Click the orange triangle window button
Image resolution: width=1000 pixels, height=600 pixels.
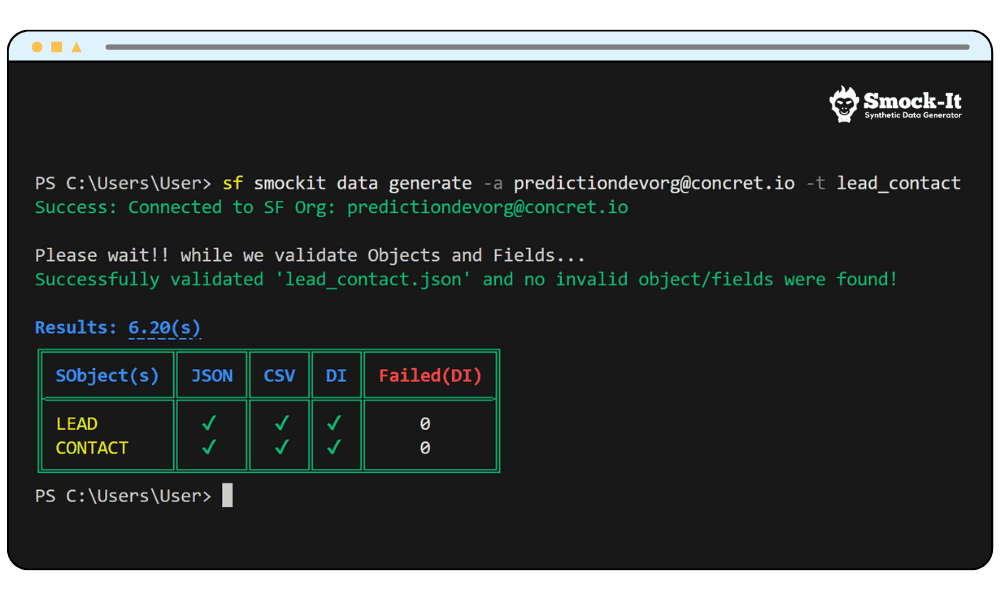click(x=77, y=47)
